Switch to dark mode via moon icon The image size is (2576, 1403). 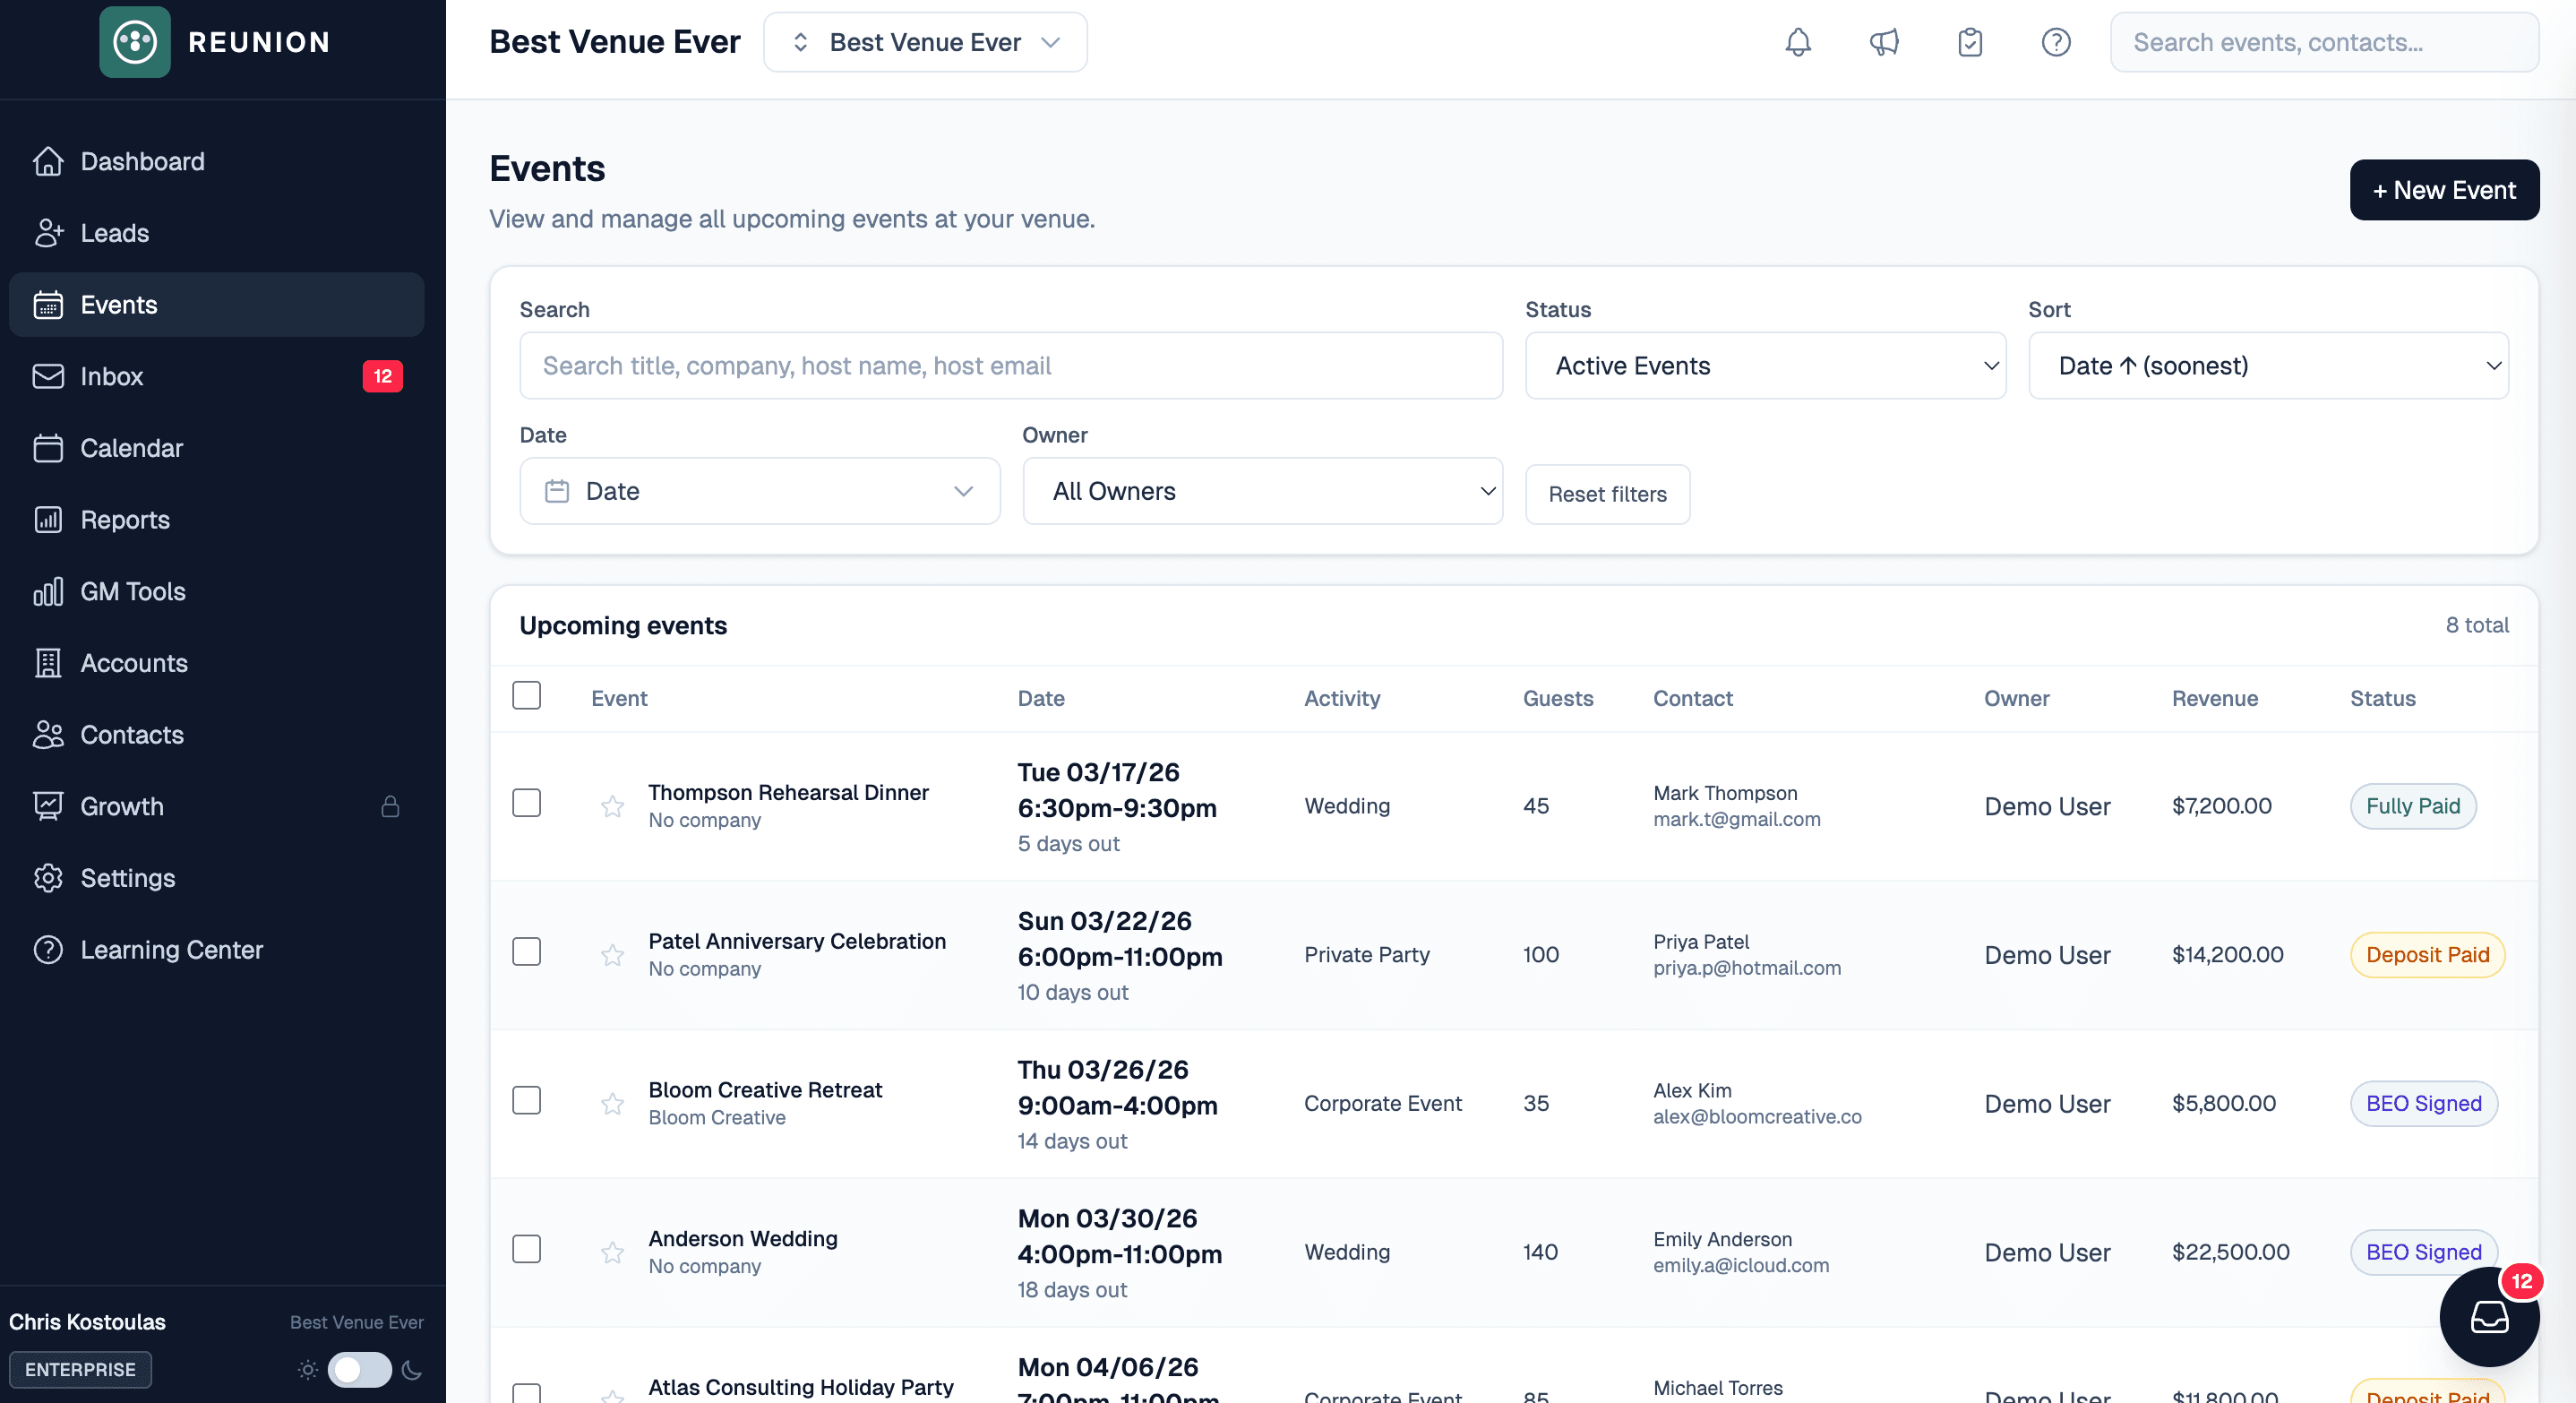[x=413, y=1371]
